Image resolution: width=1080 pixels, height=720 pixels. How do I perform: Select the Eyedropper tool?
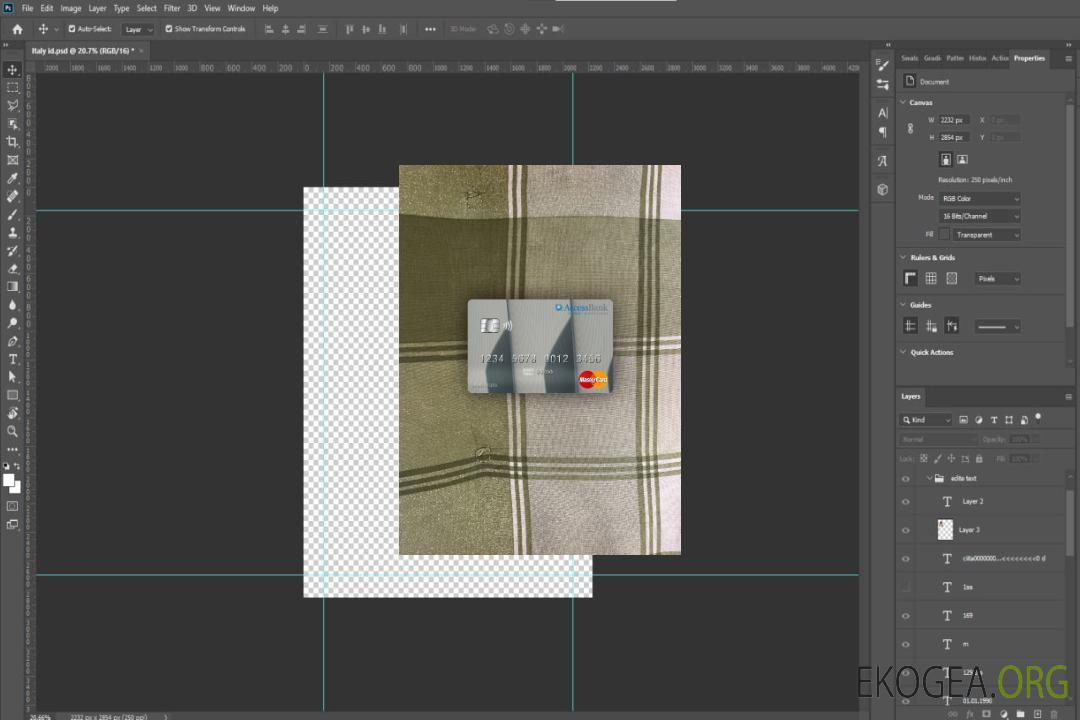click(x=12, y=178)
